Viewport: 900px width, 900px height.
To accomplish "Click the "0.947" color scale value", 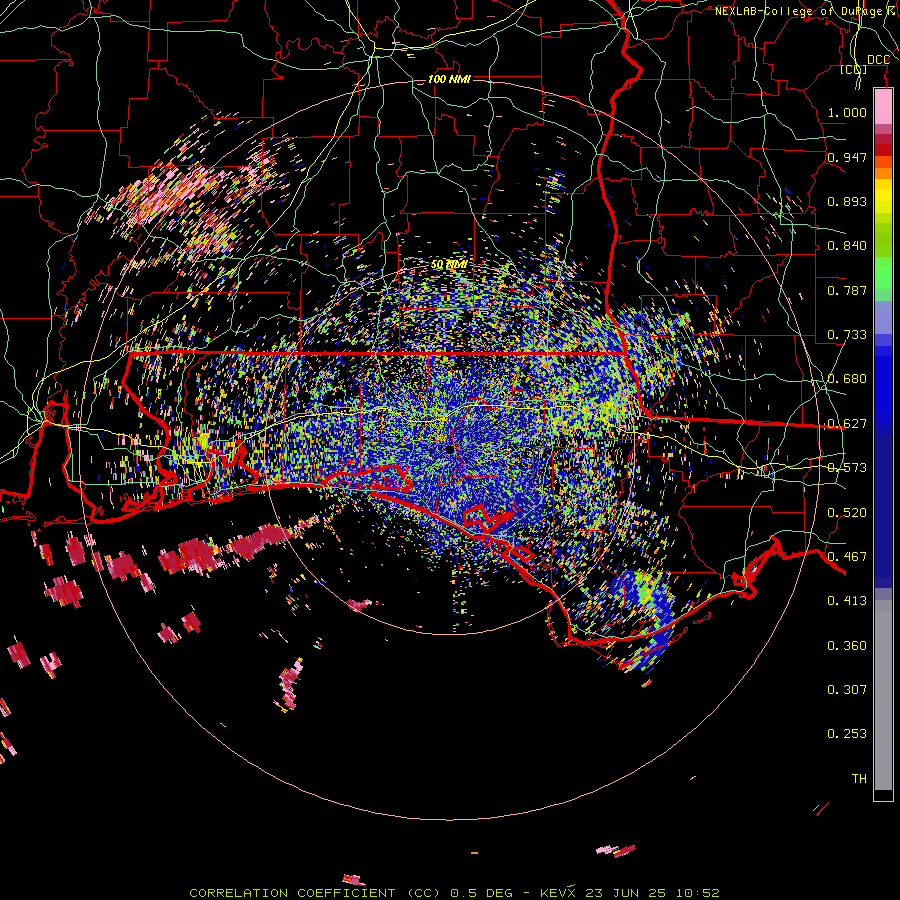I will click(x=847, y=157).
